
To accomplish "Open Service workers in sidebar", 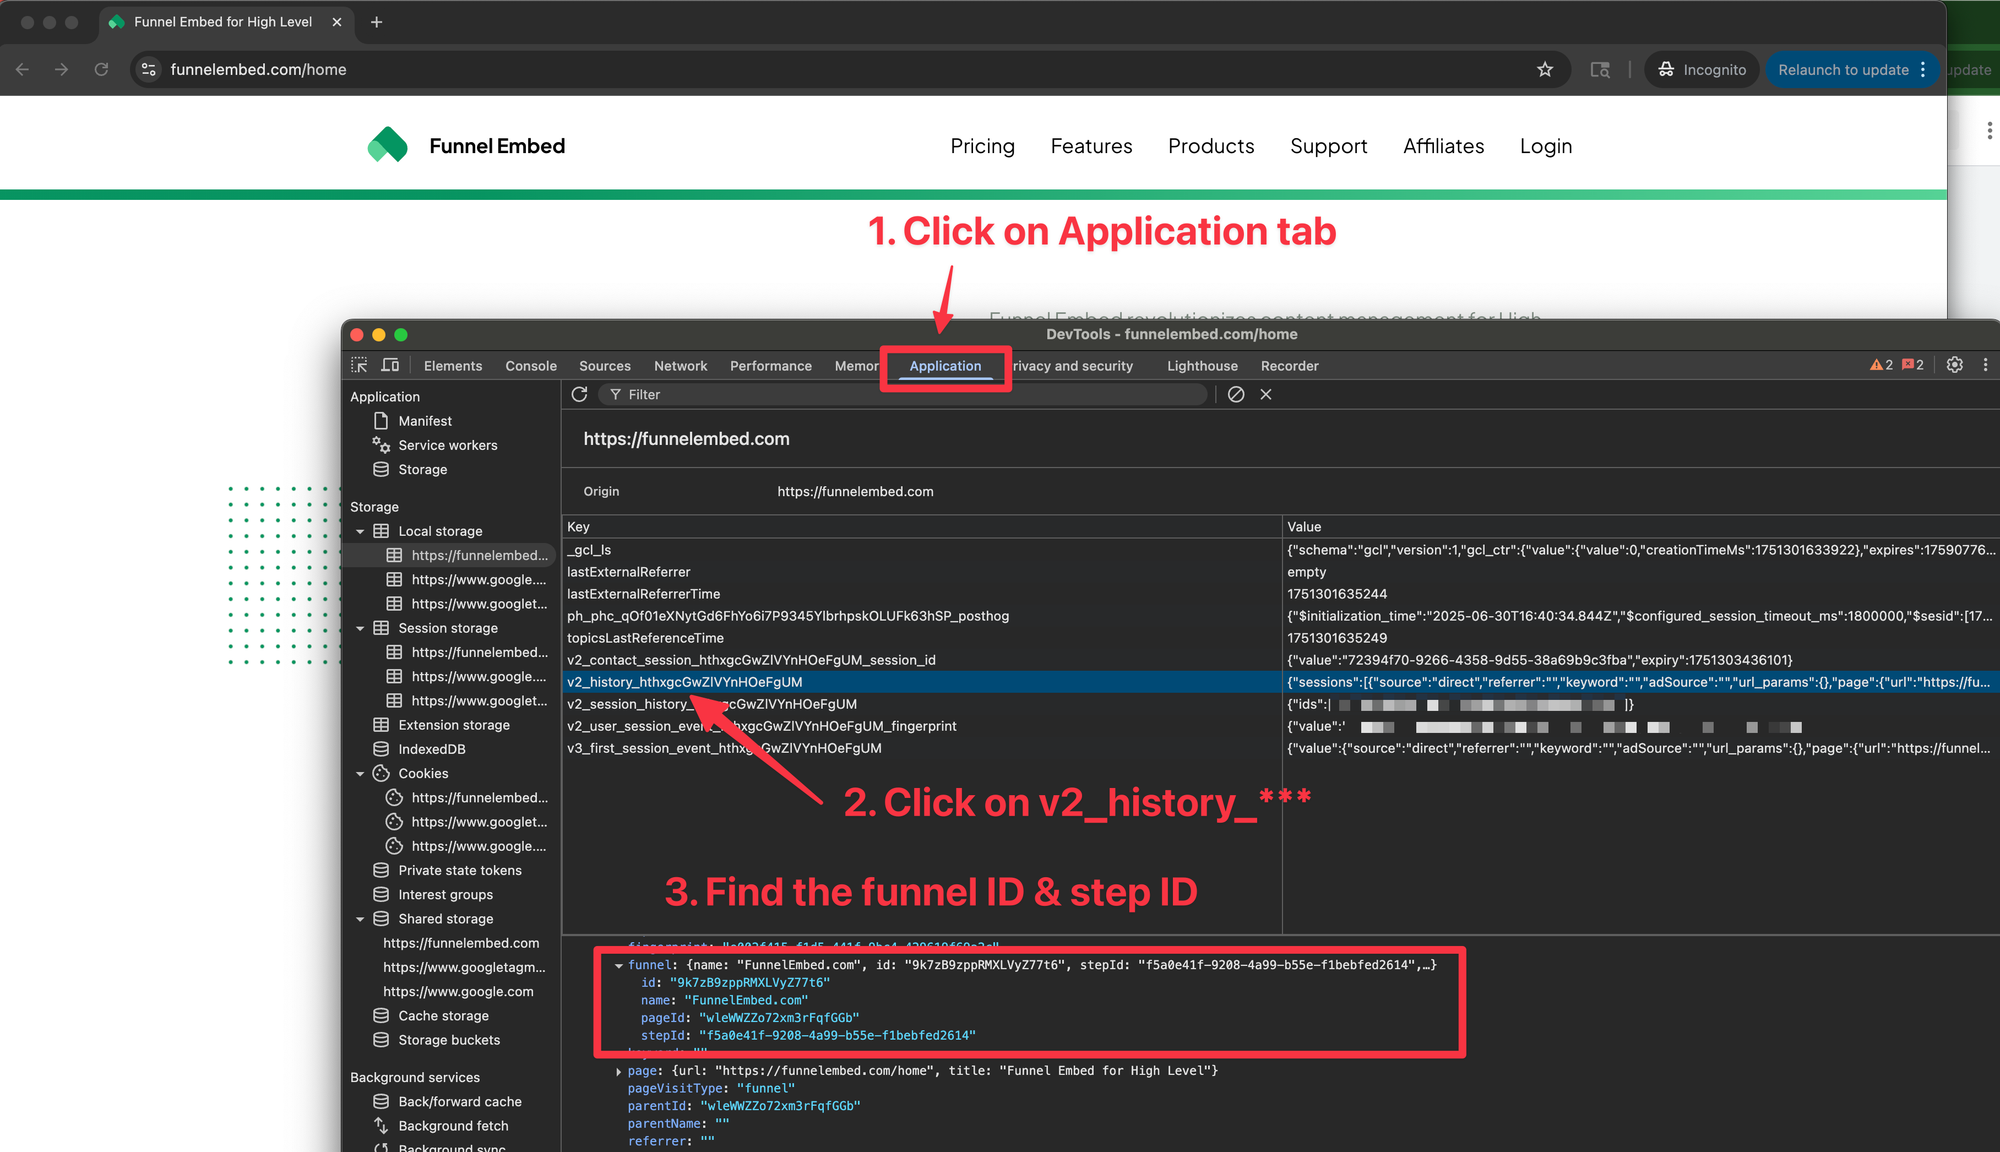I will click(447, 445).
